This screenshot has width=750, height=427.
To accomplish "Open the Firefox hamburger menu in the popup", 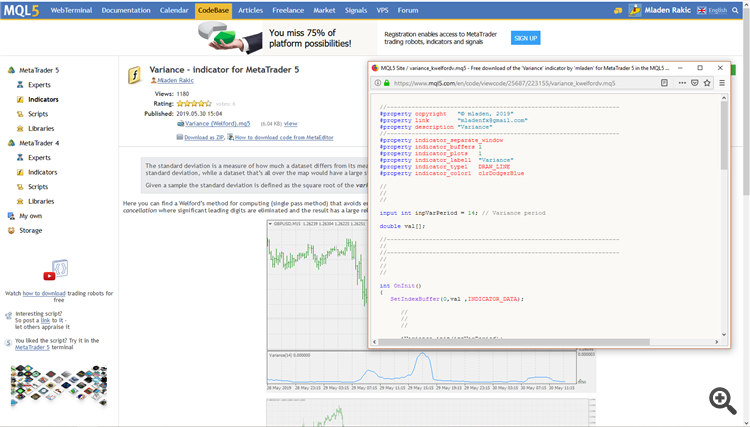I will 722,83.
